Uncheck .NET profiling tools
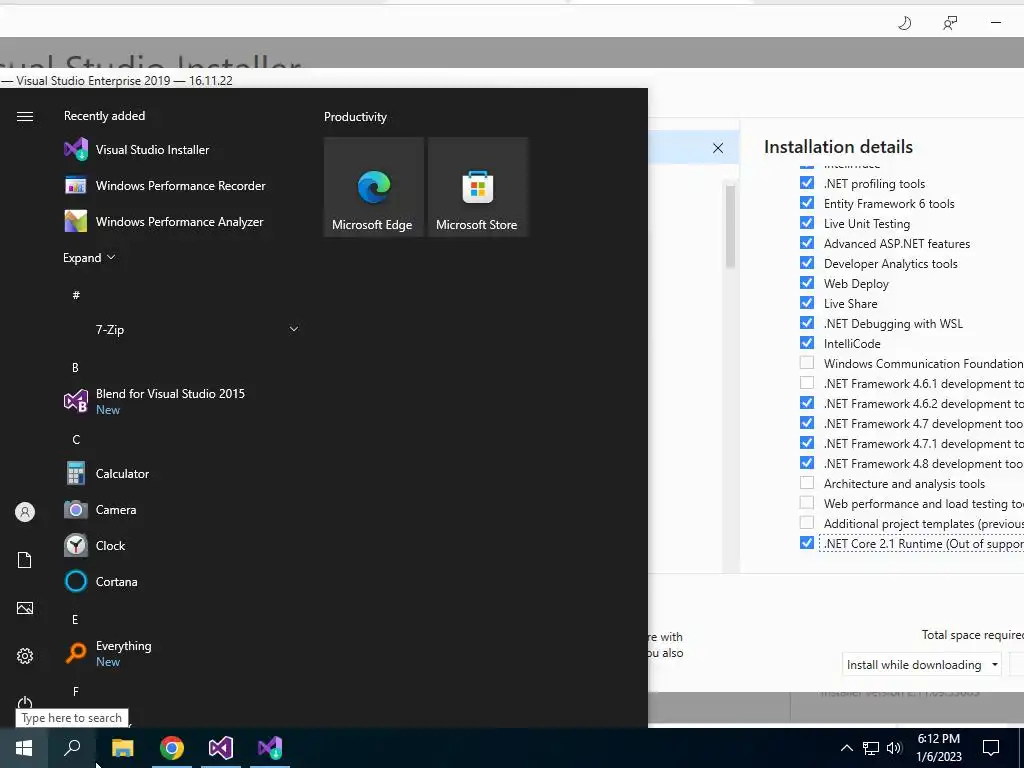Image resolution: width=1024 pixels, height=768 pixels. click(807, 183)
